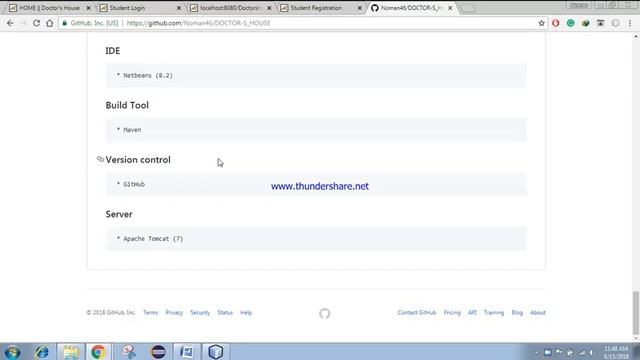Screen dimensions: 640x360
Task: Click the GitHub logo in footer
Action: 324,313
